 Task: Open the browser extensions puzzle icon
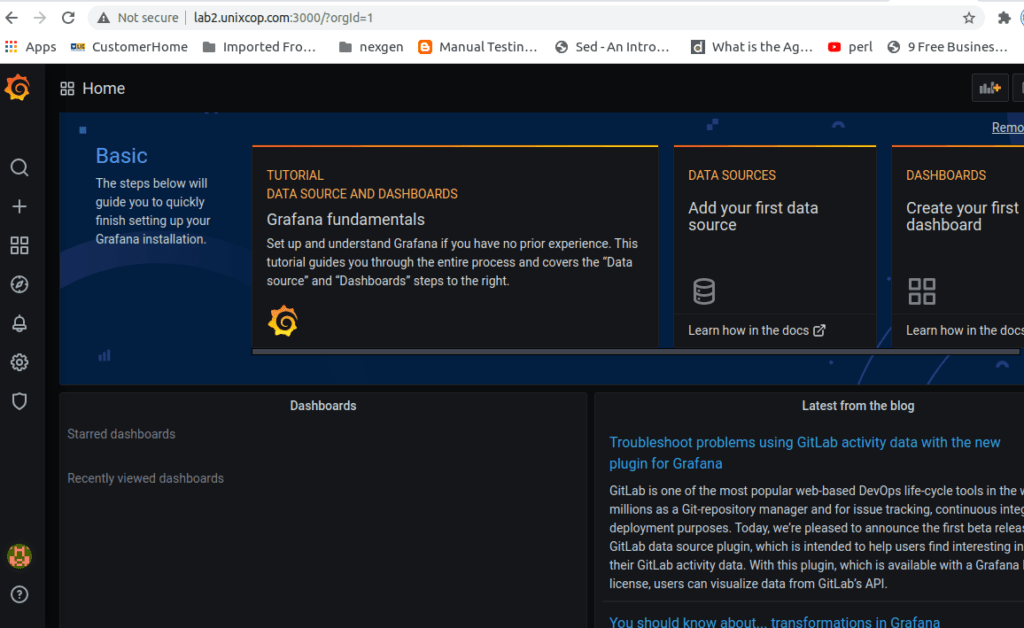tap(1004, 18)
